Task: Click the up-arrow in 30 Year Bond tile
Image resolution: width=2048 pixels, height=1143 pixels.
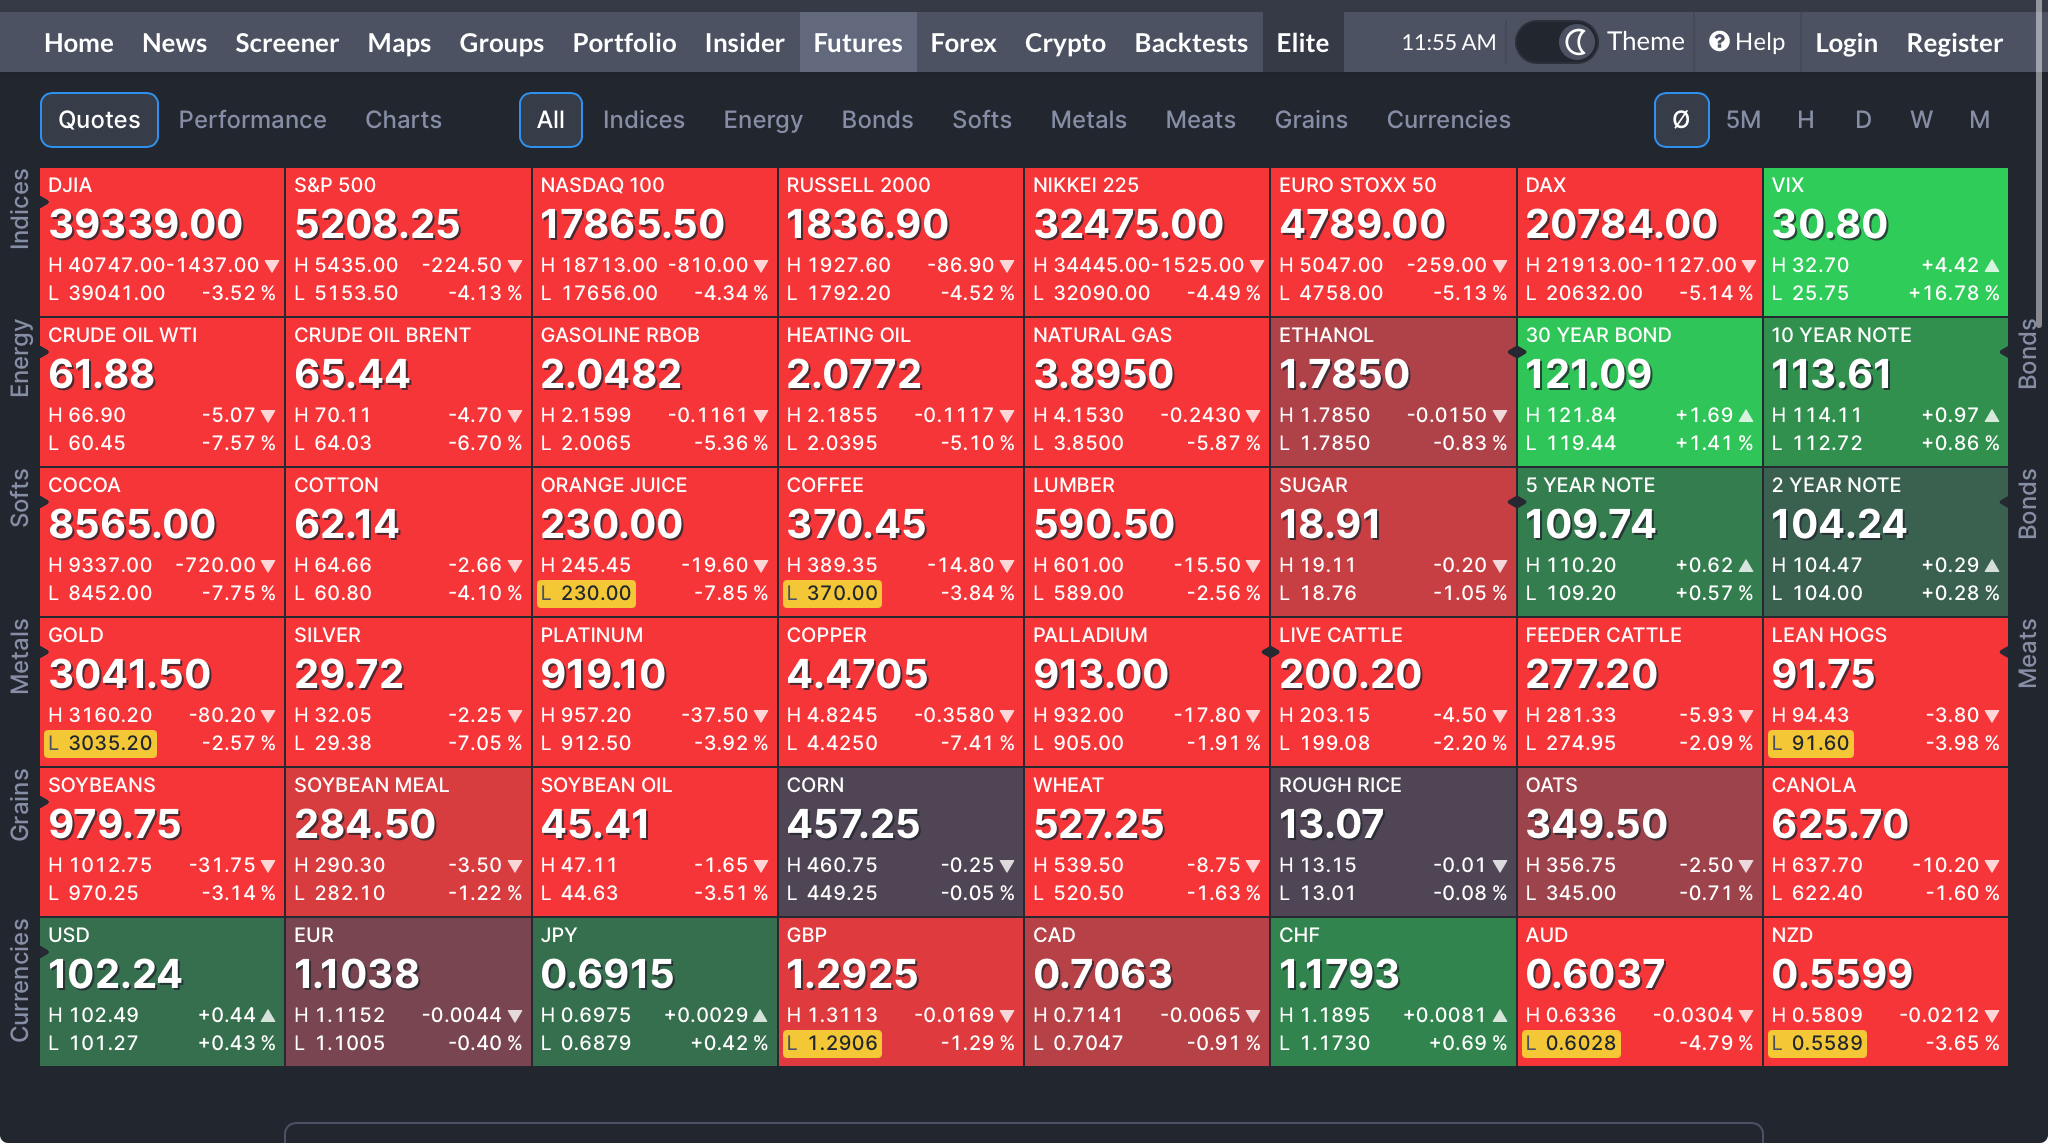Action: click(1746, 415)
